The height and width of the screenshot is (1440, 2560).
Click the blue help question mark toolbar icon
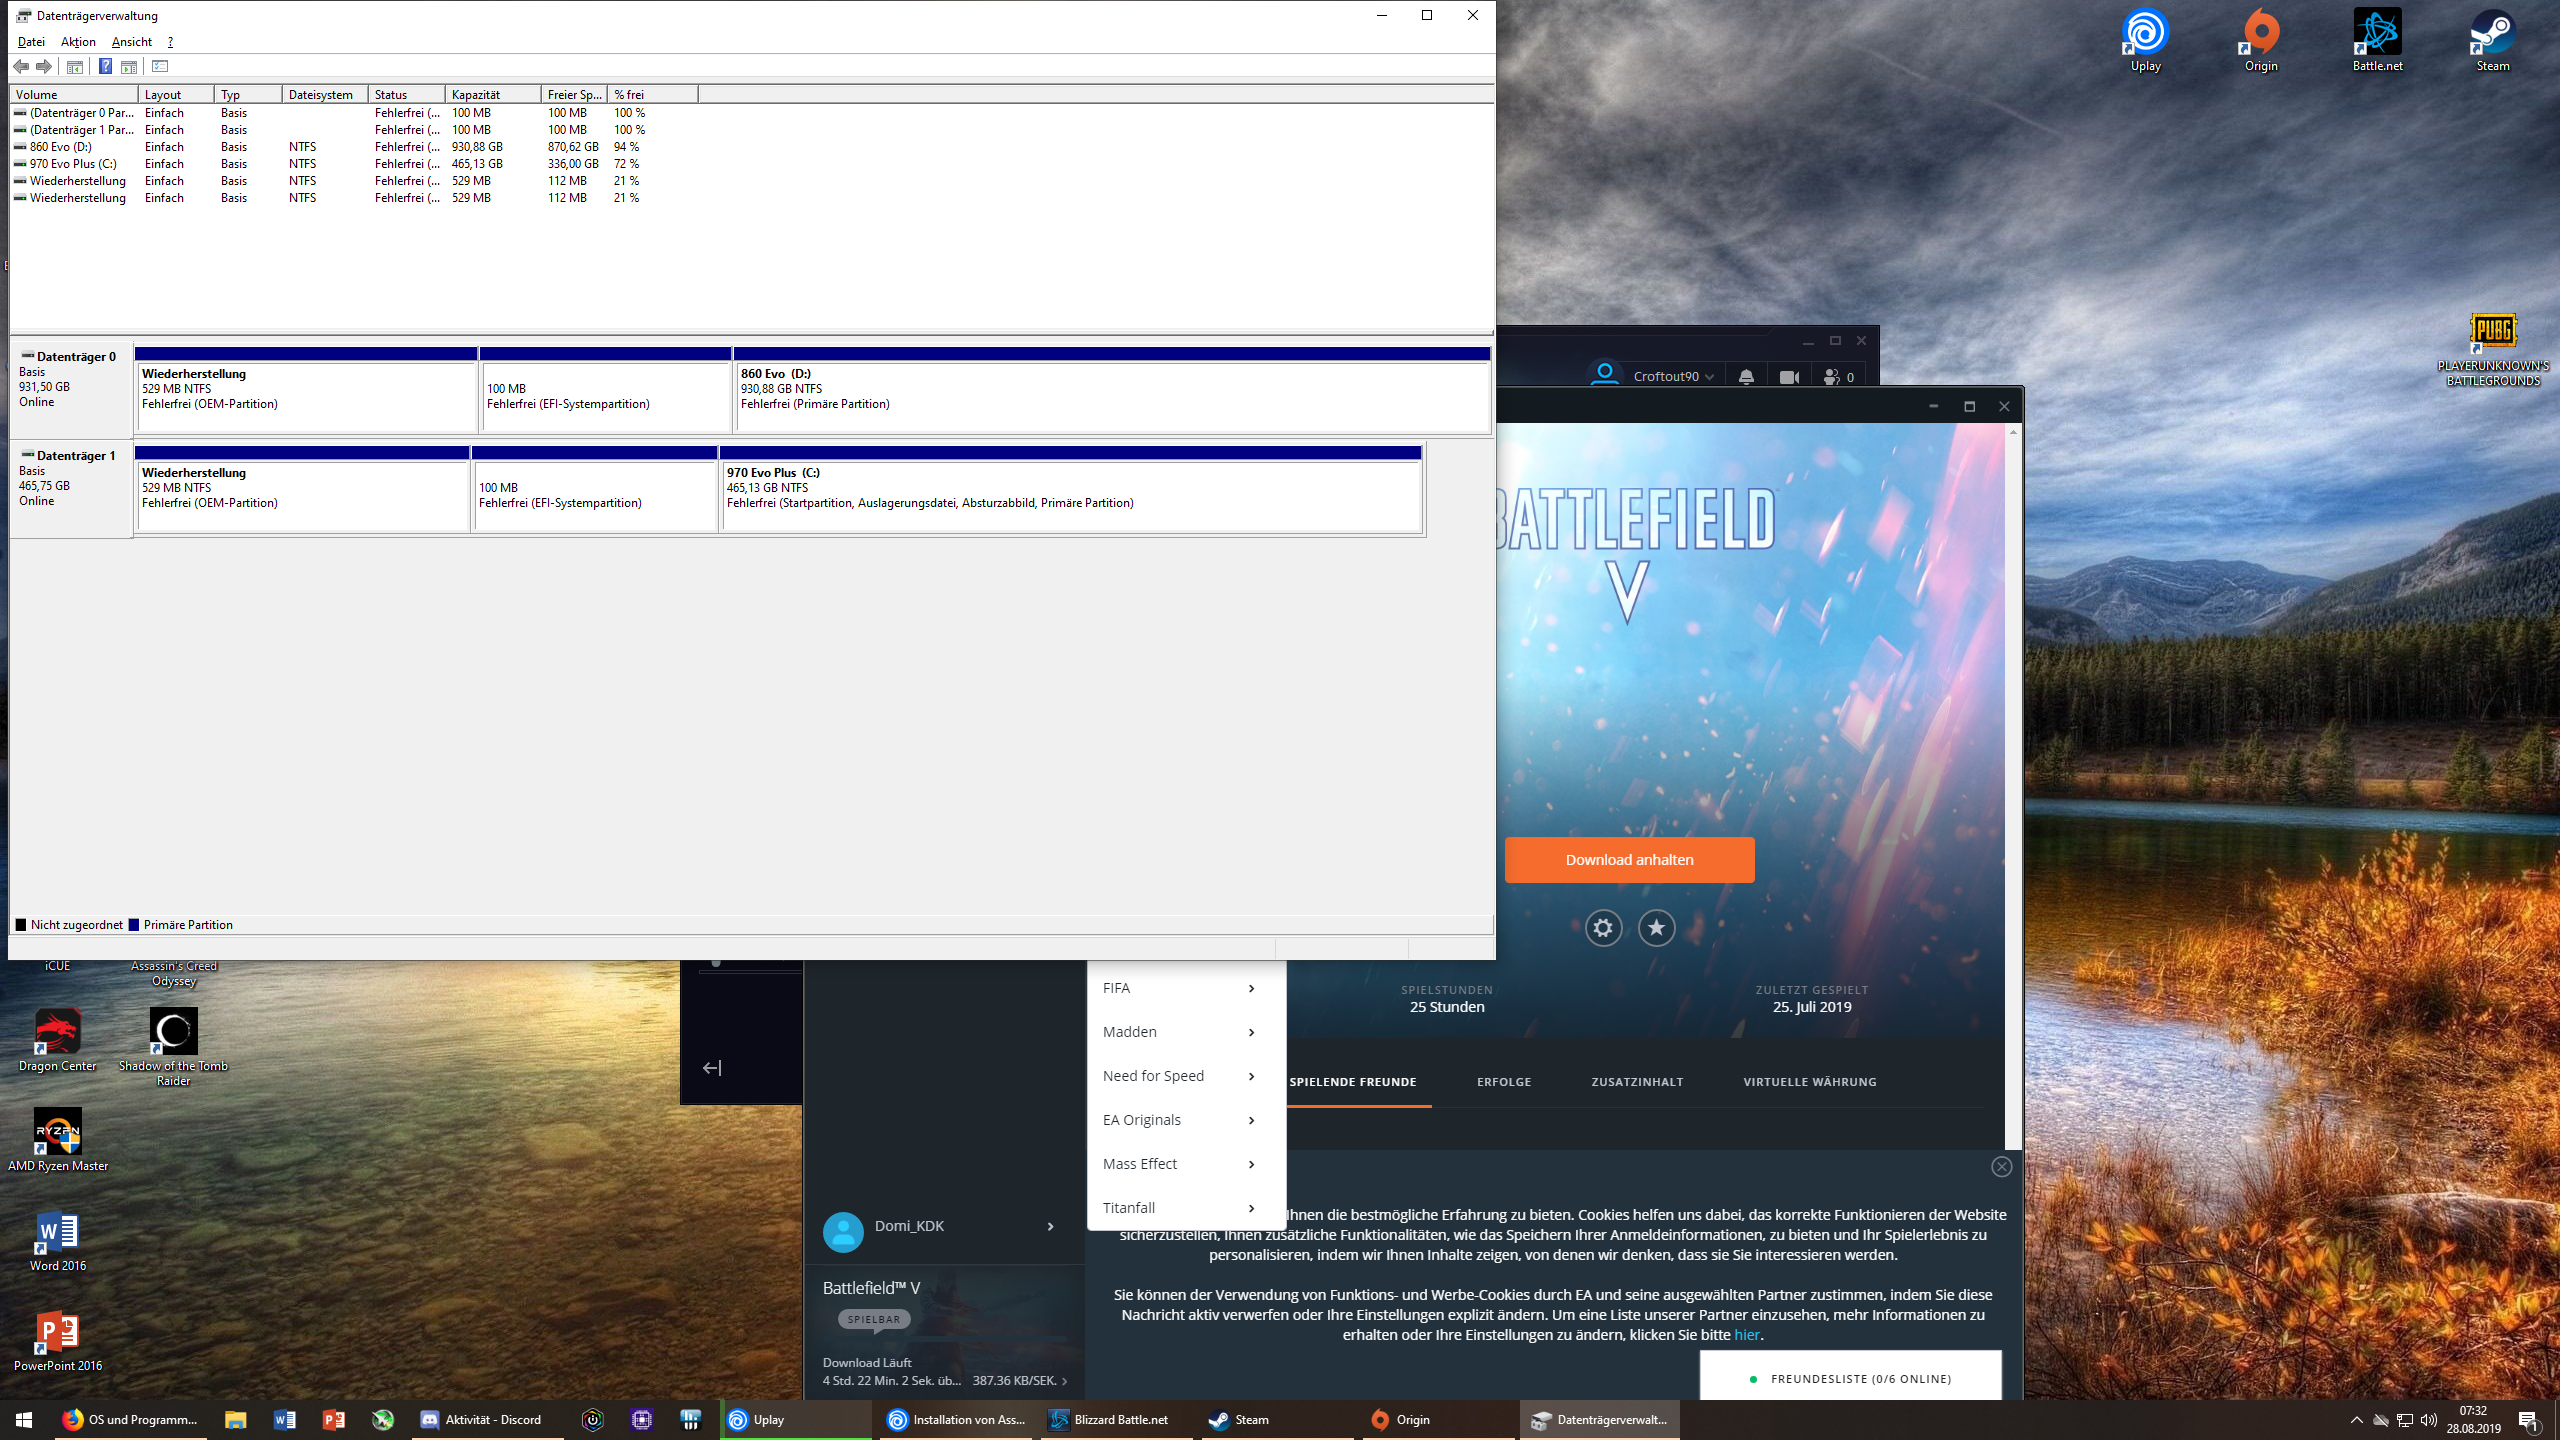pyautogui.click(x=105, y=66)
